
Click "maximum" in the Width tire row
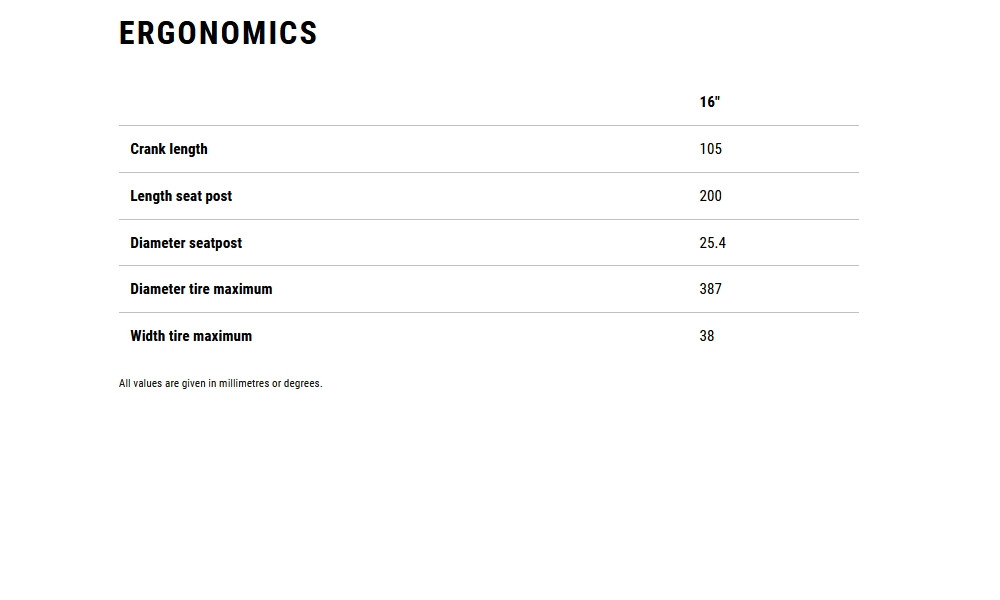pos(222,336)
